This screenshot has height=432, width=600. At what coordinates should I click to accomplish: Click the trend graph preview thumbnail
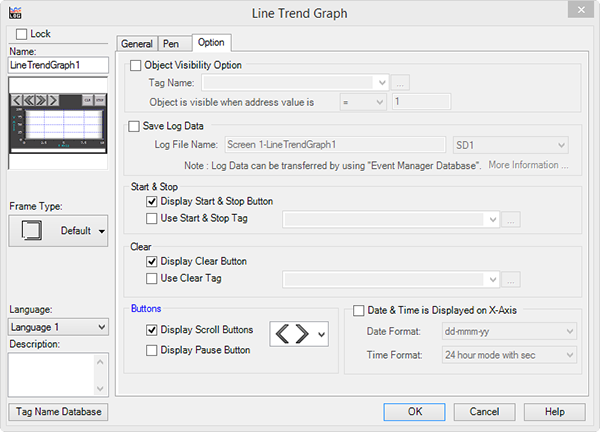tap(58, 123)
